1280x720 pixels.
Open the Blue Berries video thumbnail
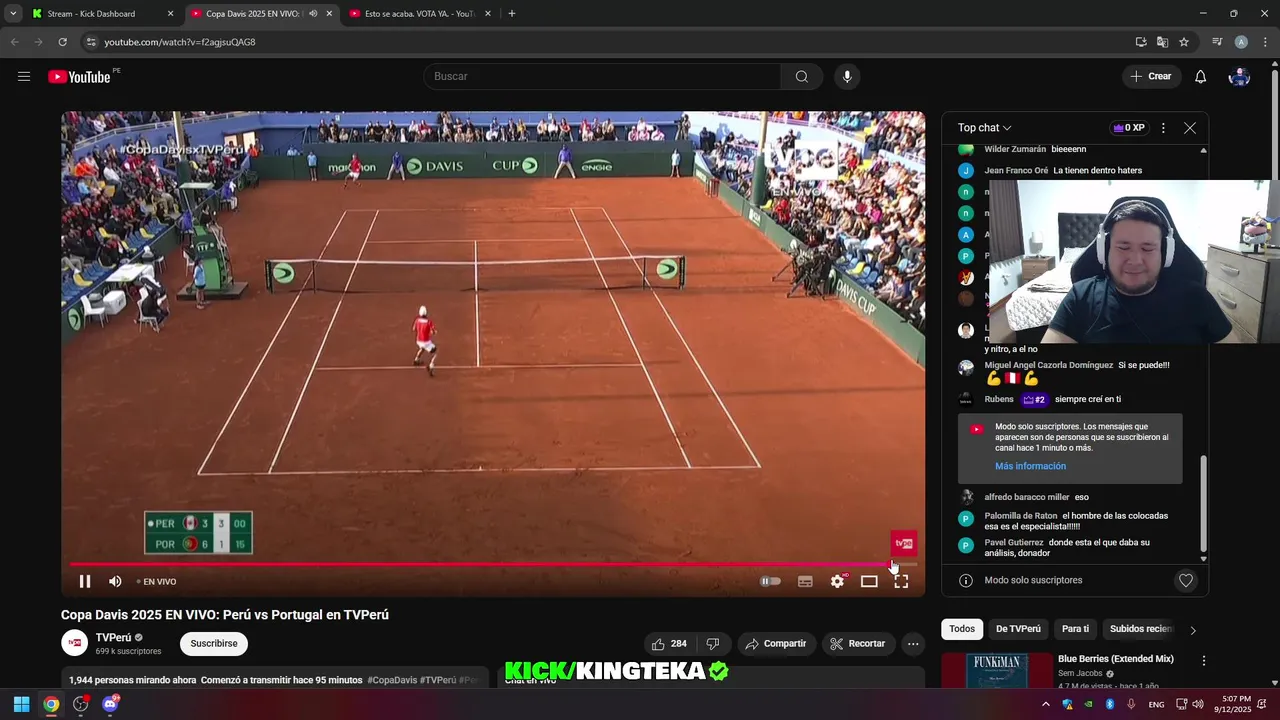(997, 671)
